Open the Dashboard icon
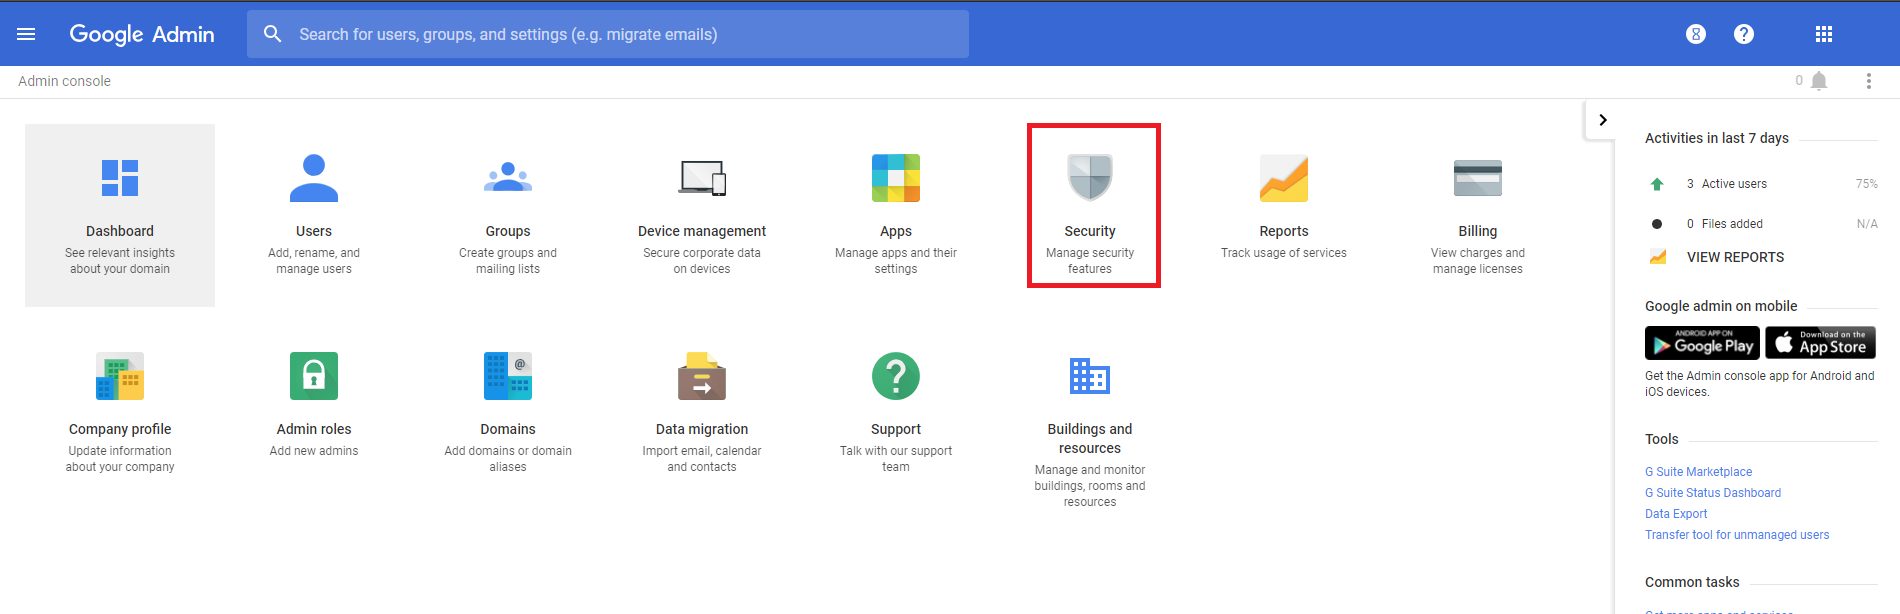Viewport: 1900px width, 614px height. click(x=120, y=178)
